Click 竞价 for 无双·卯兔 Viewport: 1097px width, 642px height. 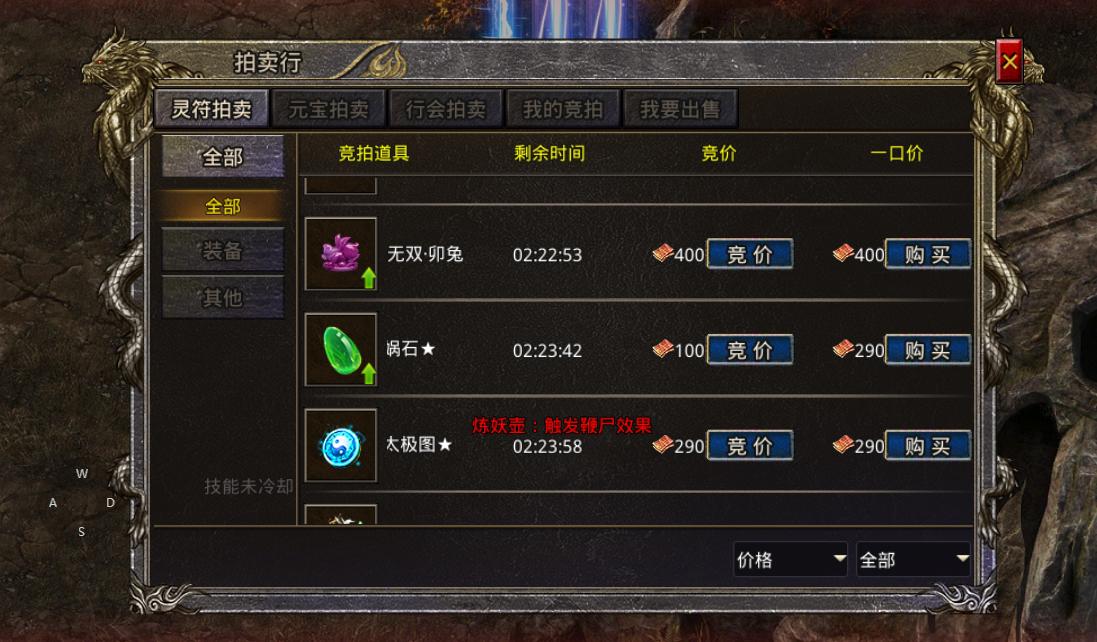click(749, 254)
